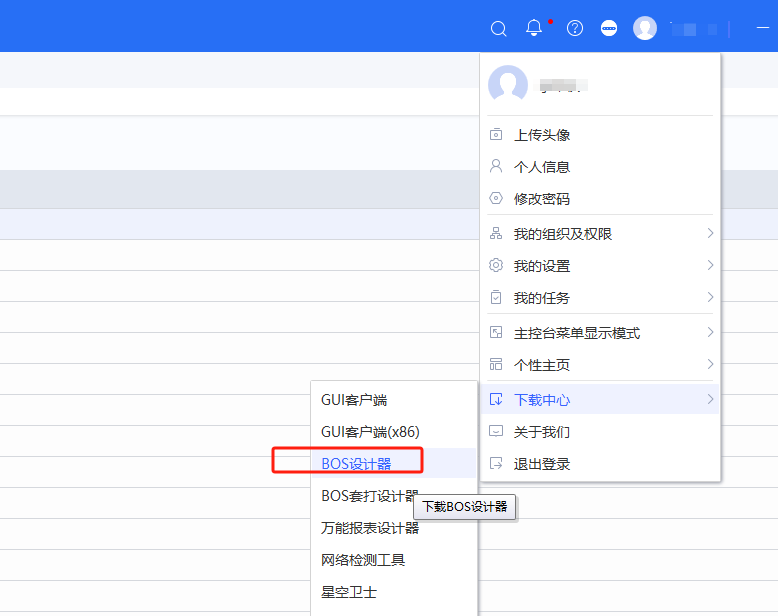Click the exit icon beside 退出登录
778x616 pixels.
(x=495, y=464)
